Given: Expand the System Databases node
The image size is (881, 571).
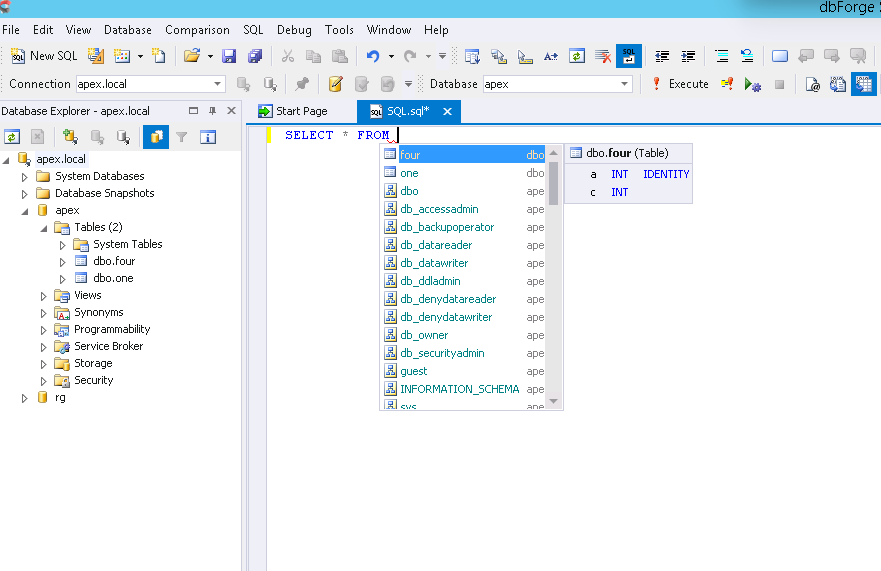Looking at the screenshot, I should (x=24, y=177).
